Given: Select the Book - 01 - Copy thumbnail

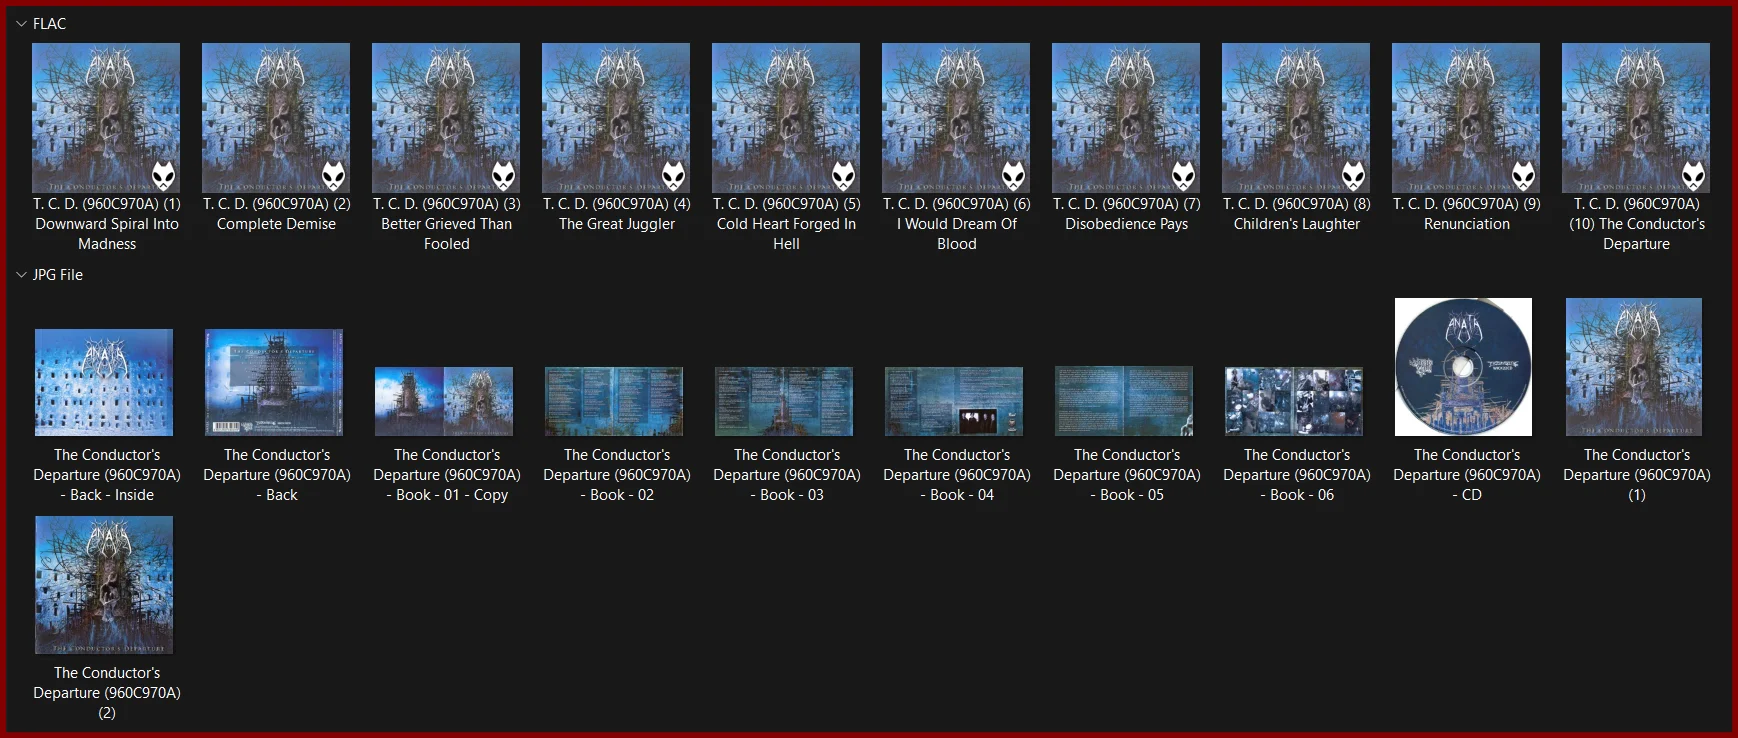Looking at the screenshot, I should click(444, 401).
